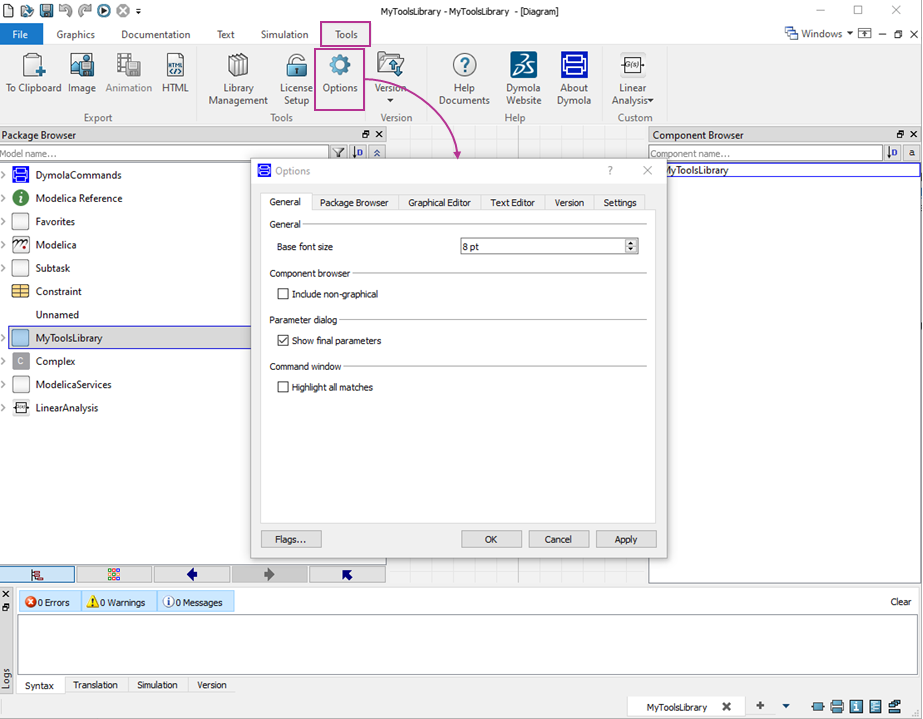Screen dimensions: 923x719
Task: Open Text Editor tab in Options dialog
Action: tap(512, 203)
